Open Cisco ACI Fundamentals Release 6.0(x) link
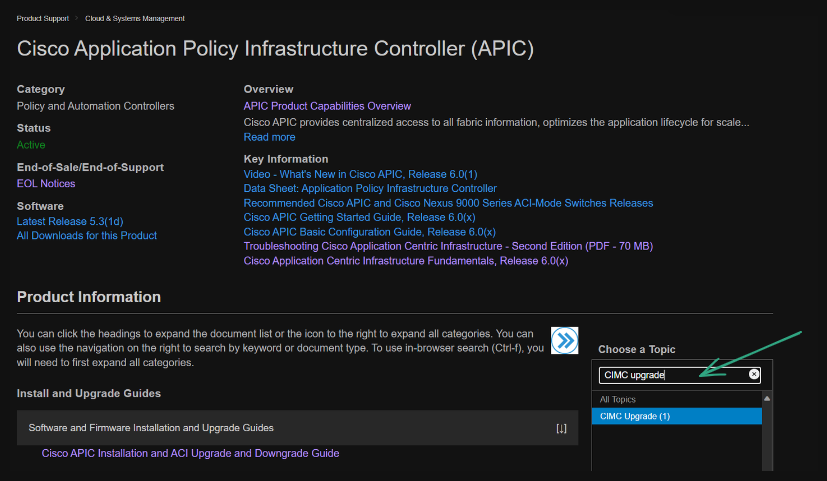 tap(406, 261)
